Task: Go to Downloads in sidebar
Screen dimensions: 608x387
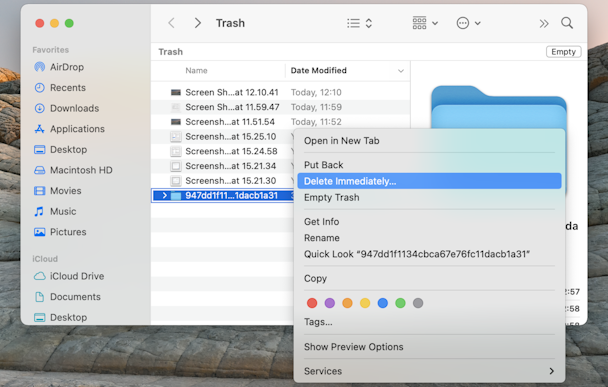Action: point(66,108)
